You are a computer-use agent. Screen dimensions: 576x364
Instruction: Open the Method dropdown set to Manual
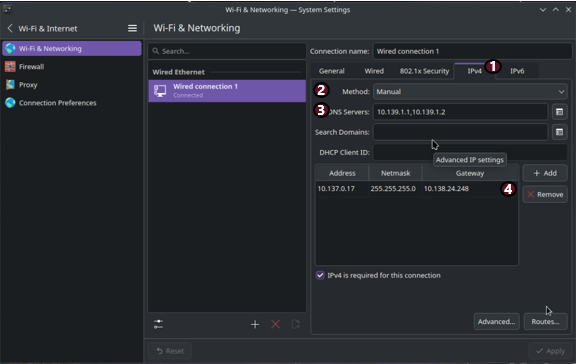coord(470,91)
